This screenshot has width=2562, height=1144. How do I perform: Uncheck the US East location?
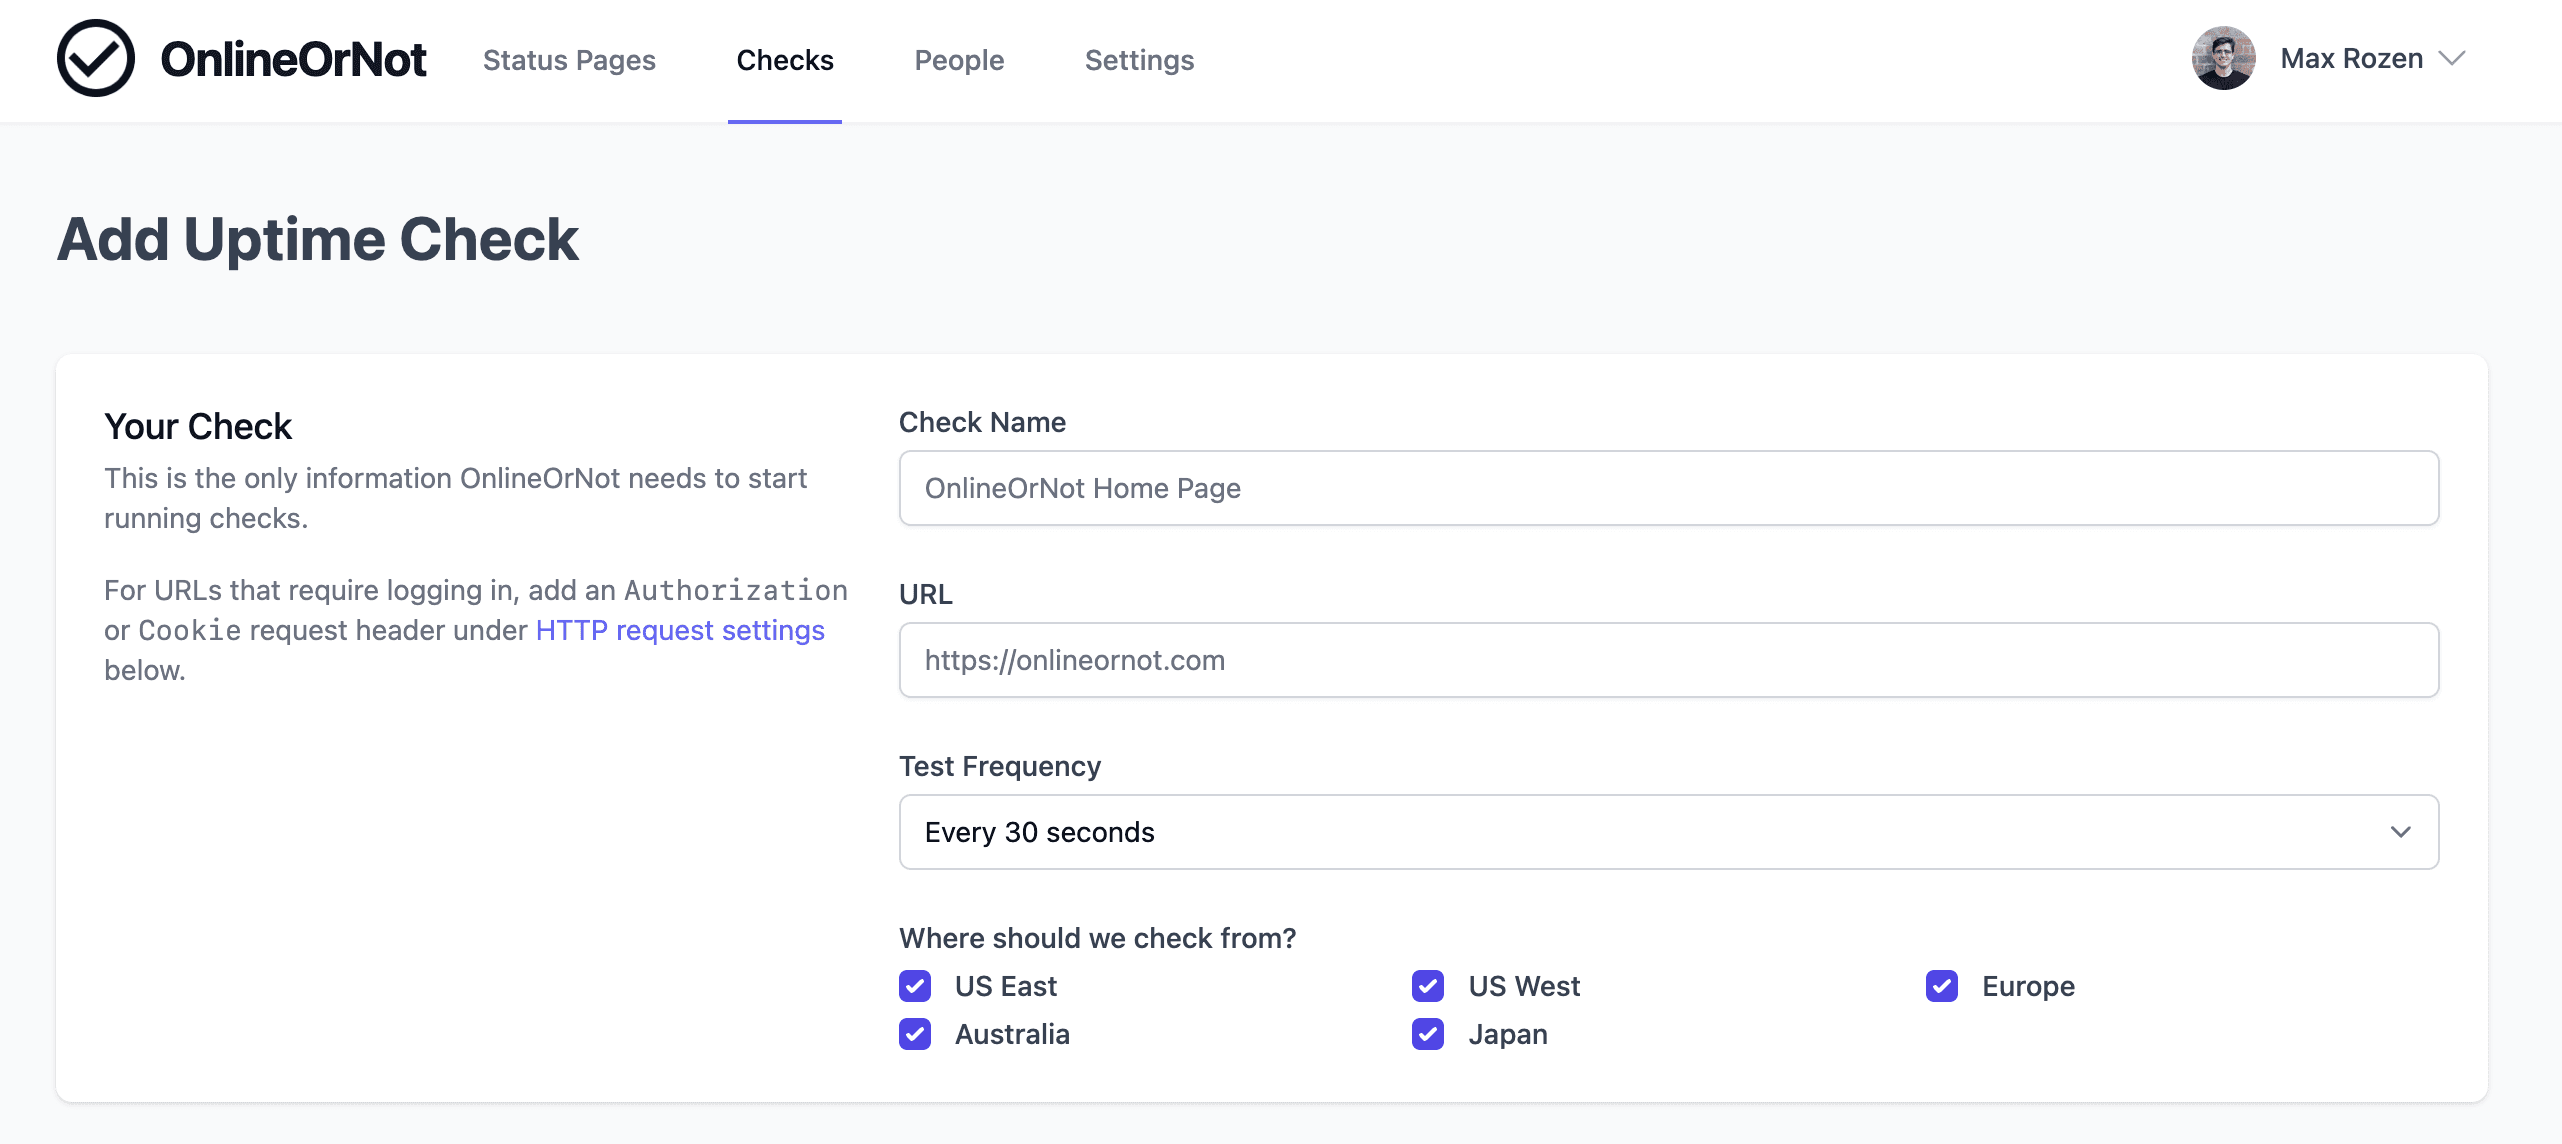(x=915, y=986)
